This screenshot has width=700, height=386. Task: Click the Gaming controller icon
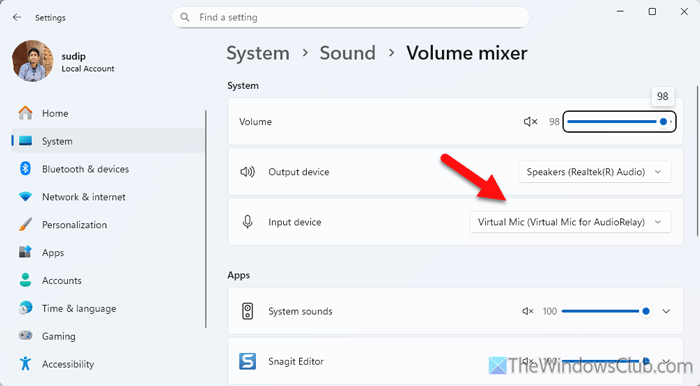pos(25,336)
